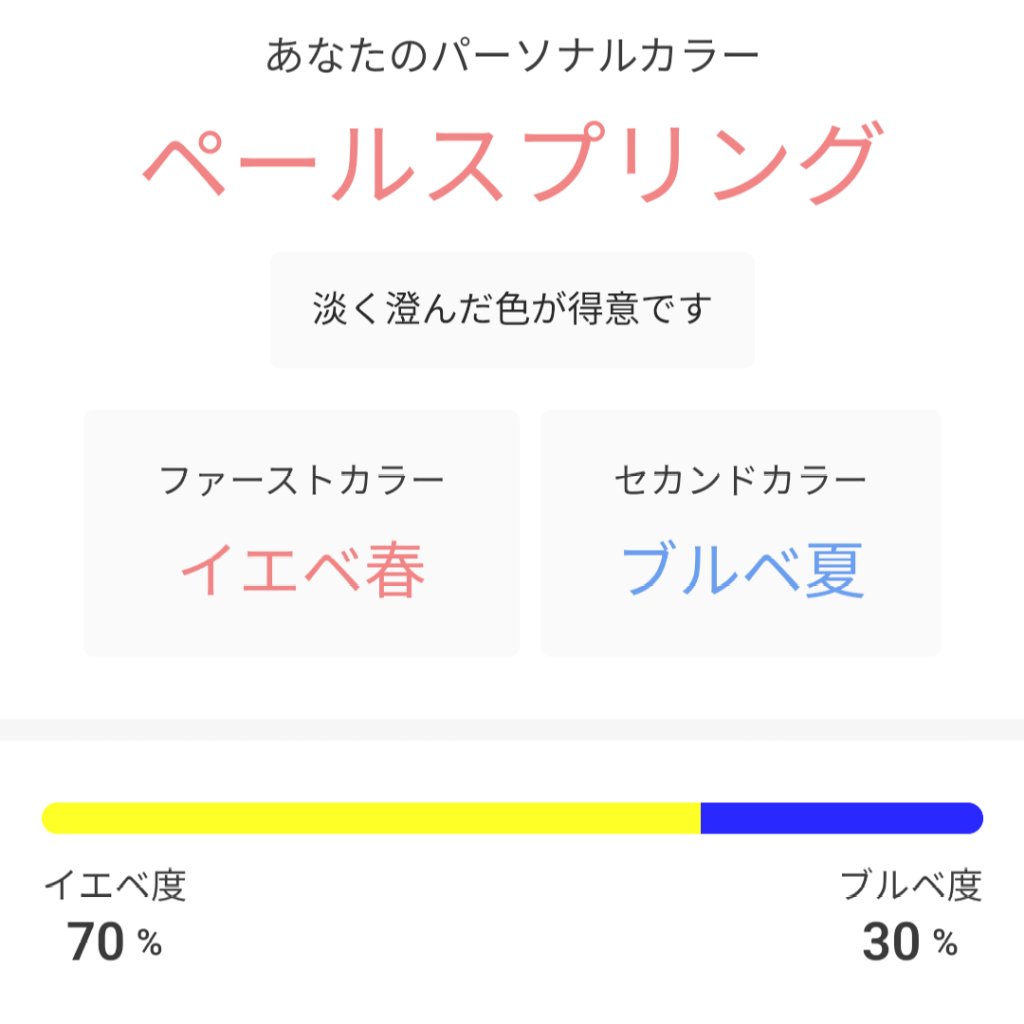Tap the left edge of the color ratio bar
This screenshot has width=1024, height=1024.
pos(48,816)
